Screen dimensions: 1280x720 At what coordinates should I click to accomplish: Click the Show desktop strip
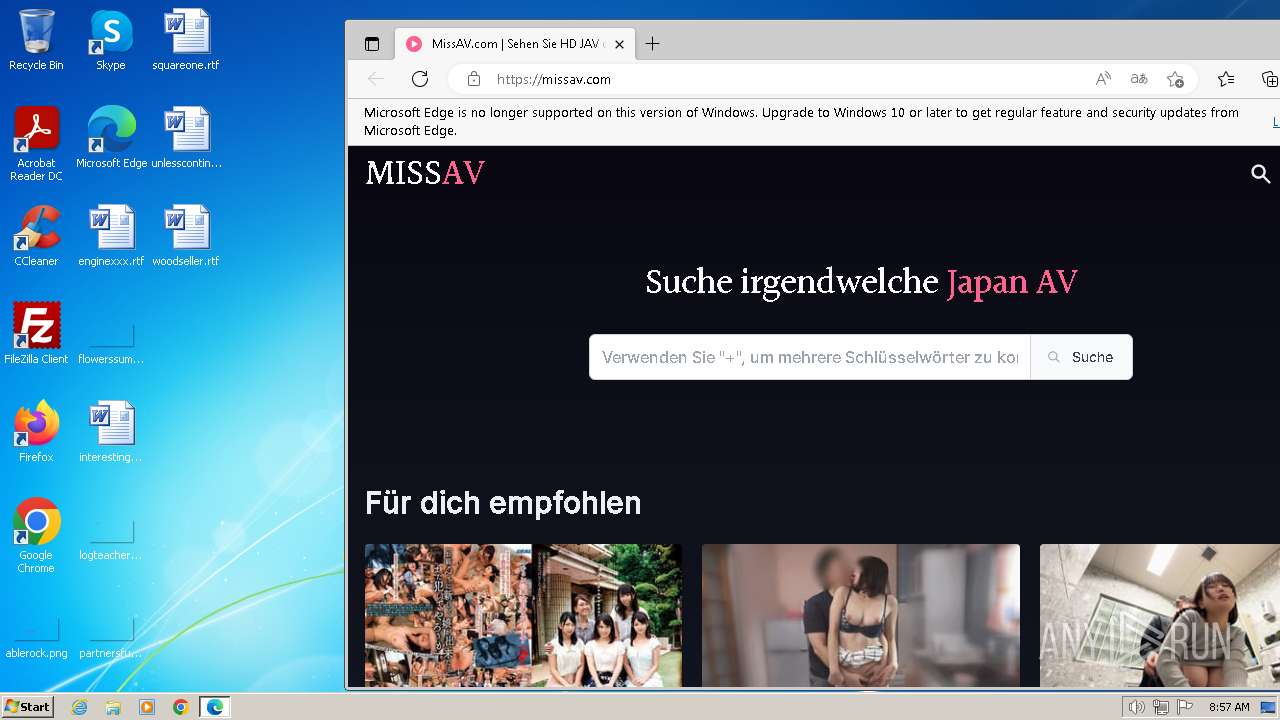(x=1269, y=707)
